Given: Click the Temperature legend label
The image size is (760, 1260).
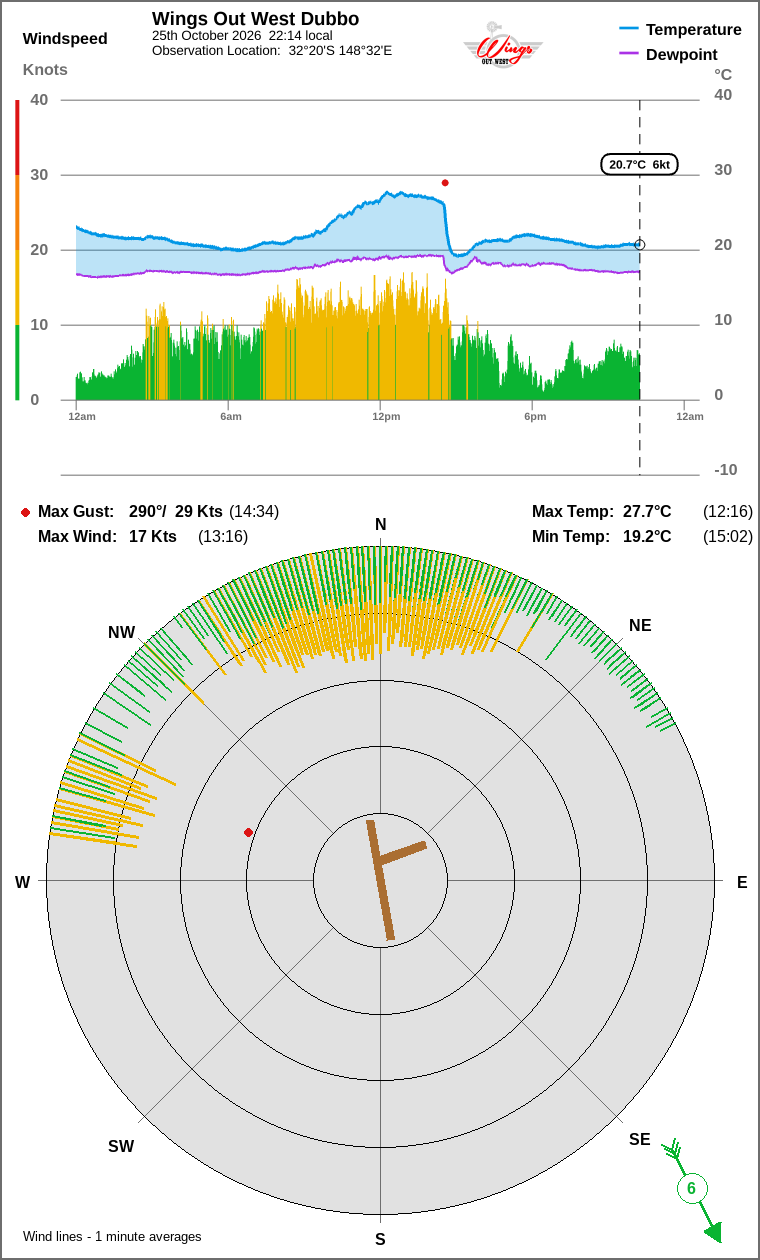Looking at the screenshot, I should pos(694,29).
